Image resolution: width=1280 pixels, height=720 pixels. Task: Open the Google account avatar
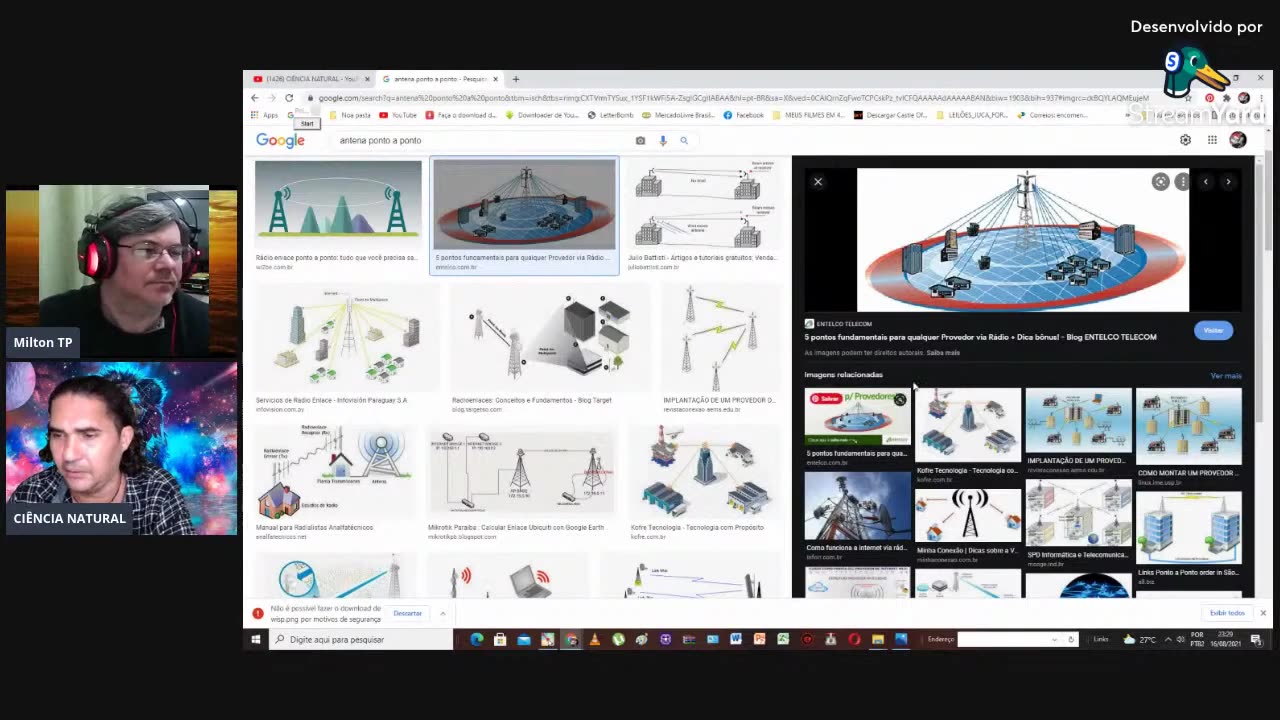1238,140
